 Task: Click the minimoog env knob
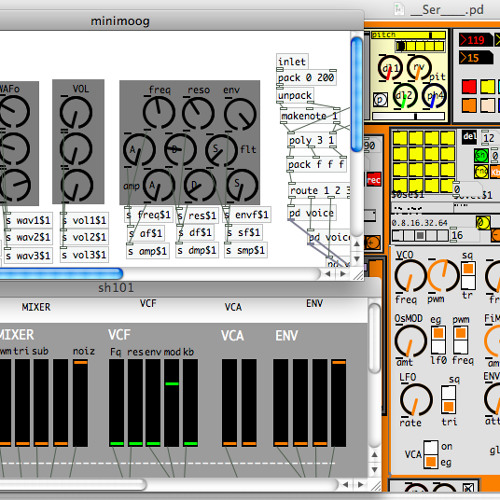240,114
